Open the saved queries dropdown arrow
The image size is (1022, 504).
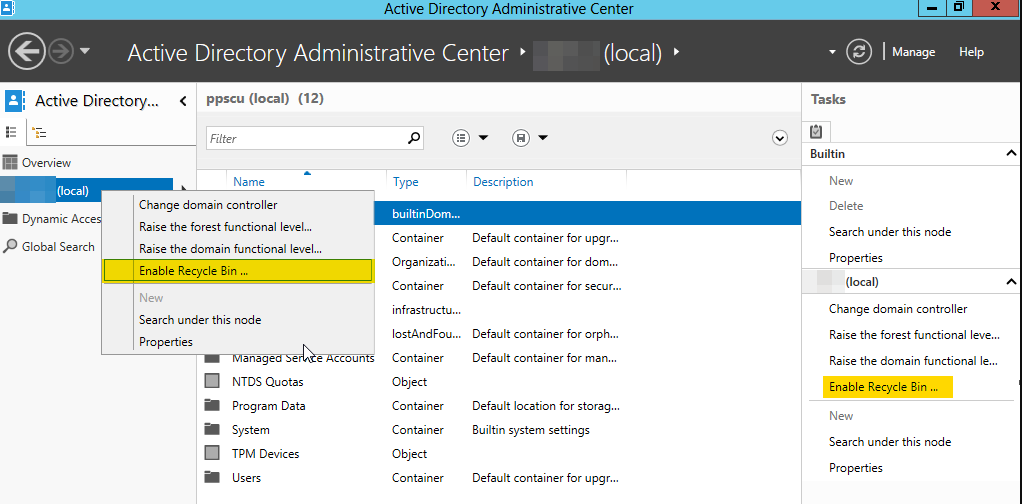543,138
